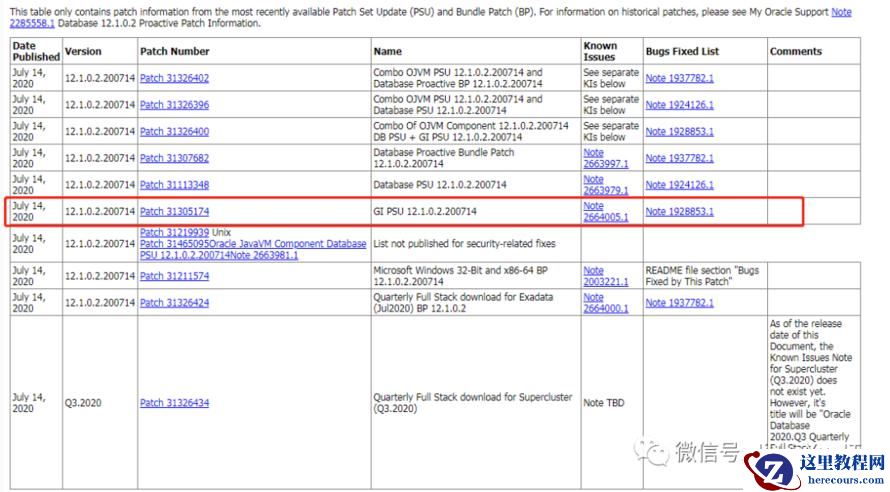Select 'Microsoft Windows 32-Bit and x86-64 BP' name
The image size is (890, 492).
point(460,276)
